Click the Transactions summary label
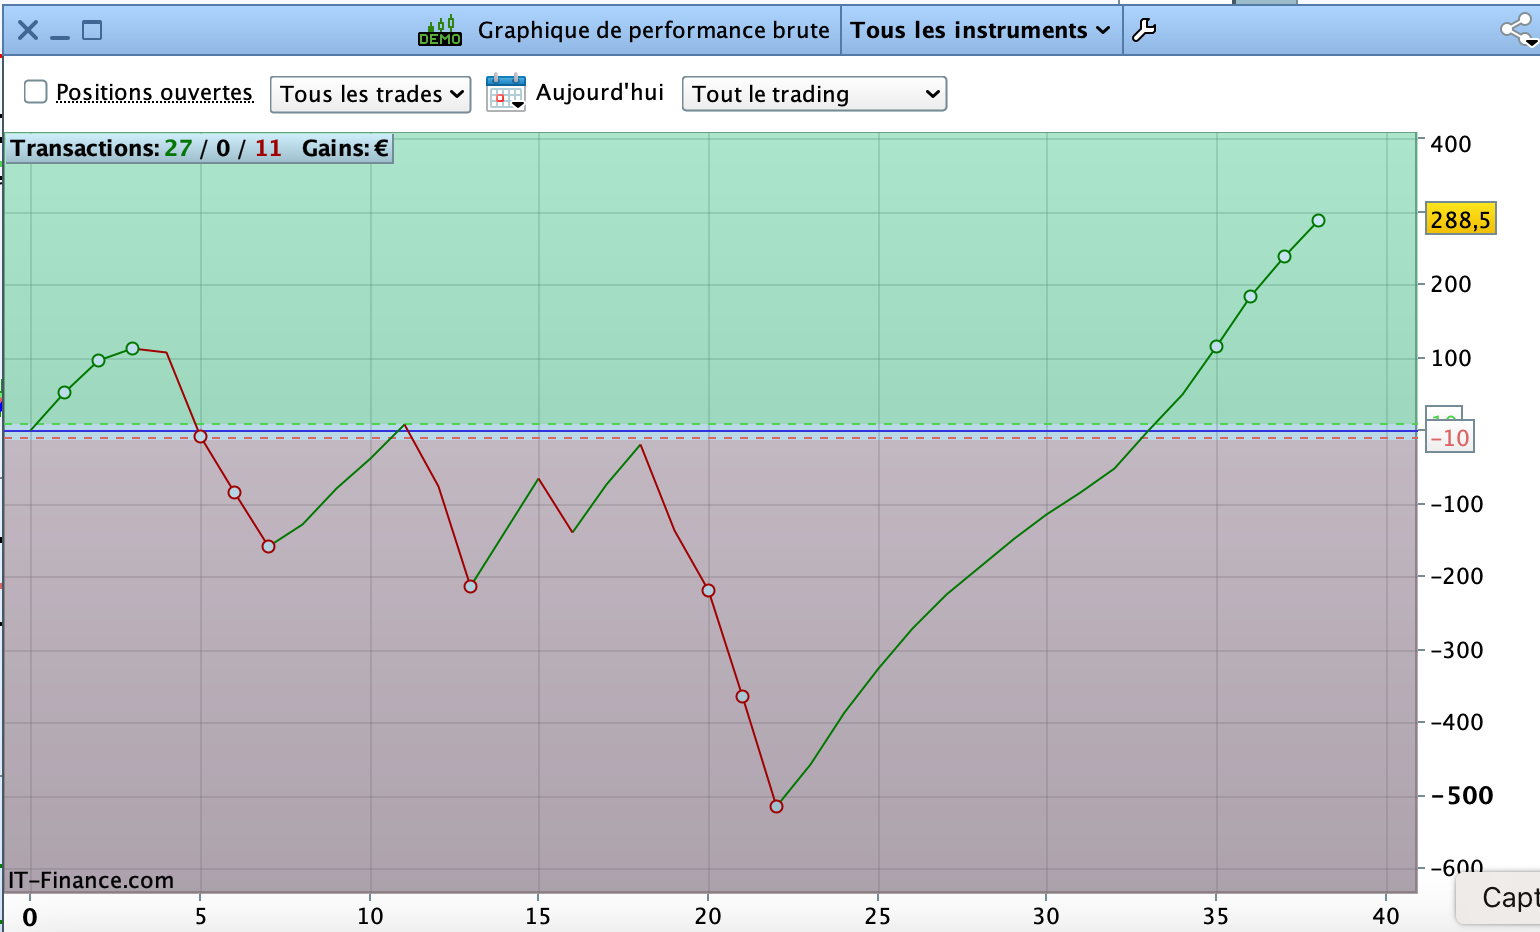Screen dimensions: 1540x932 [x=85, y=148]
